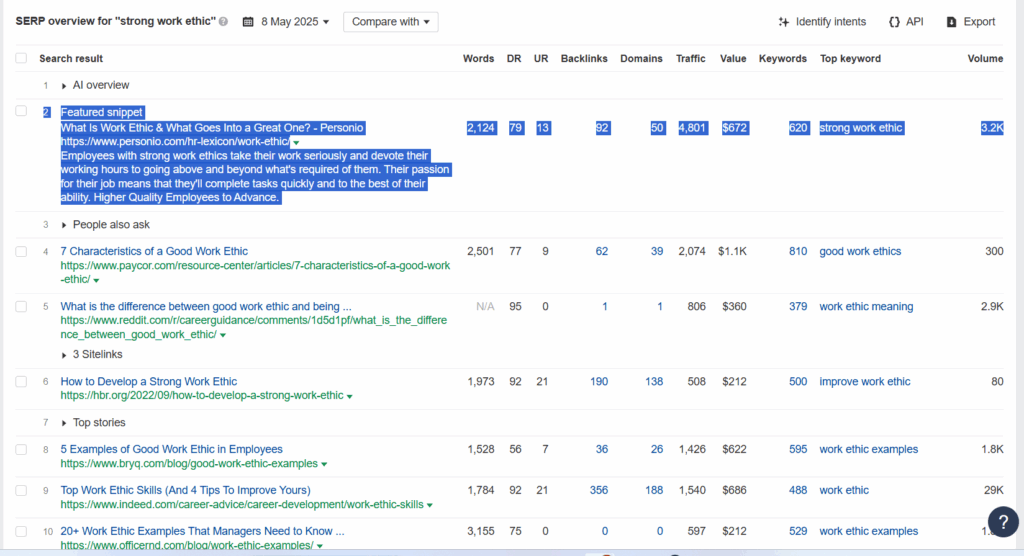Click the Traffic column header
The height and width of the screenshot is (556, 1024).
click(x=690, y=58)
